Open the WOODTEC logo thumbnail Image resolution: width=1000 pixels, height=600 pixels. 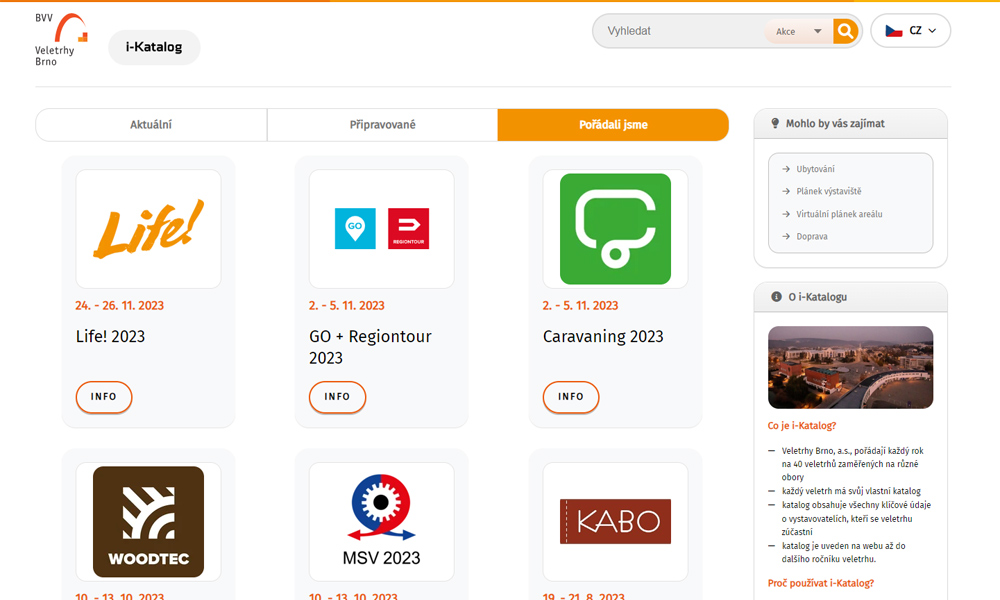coord(149,522)
